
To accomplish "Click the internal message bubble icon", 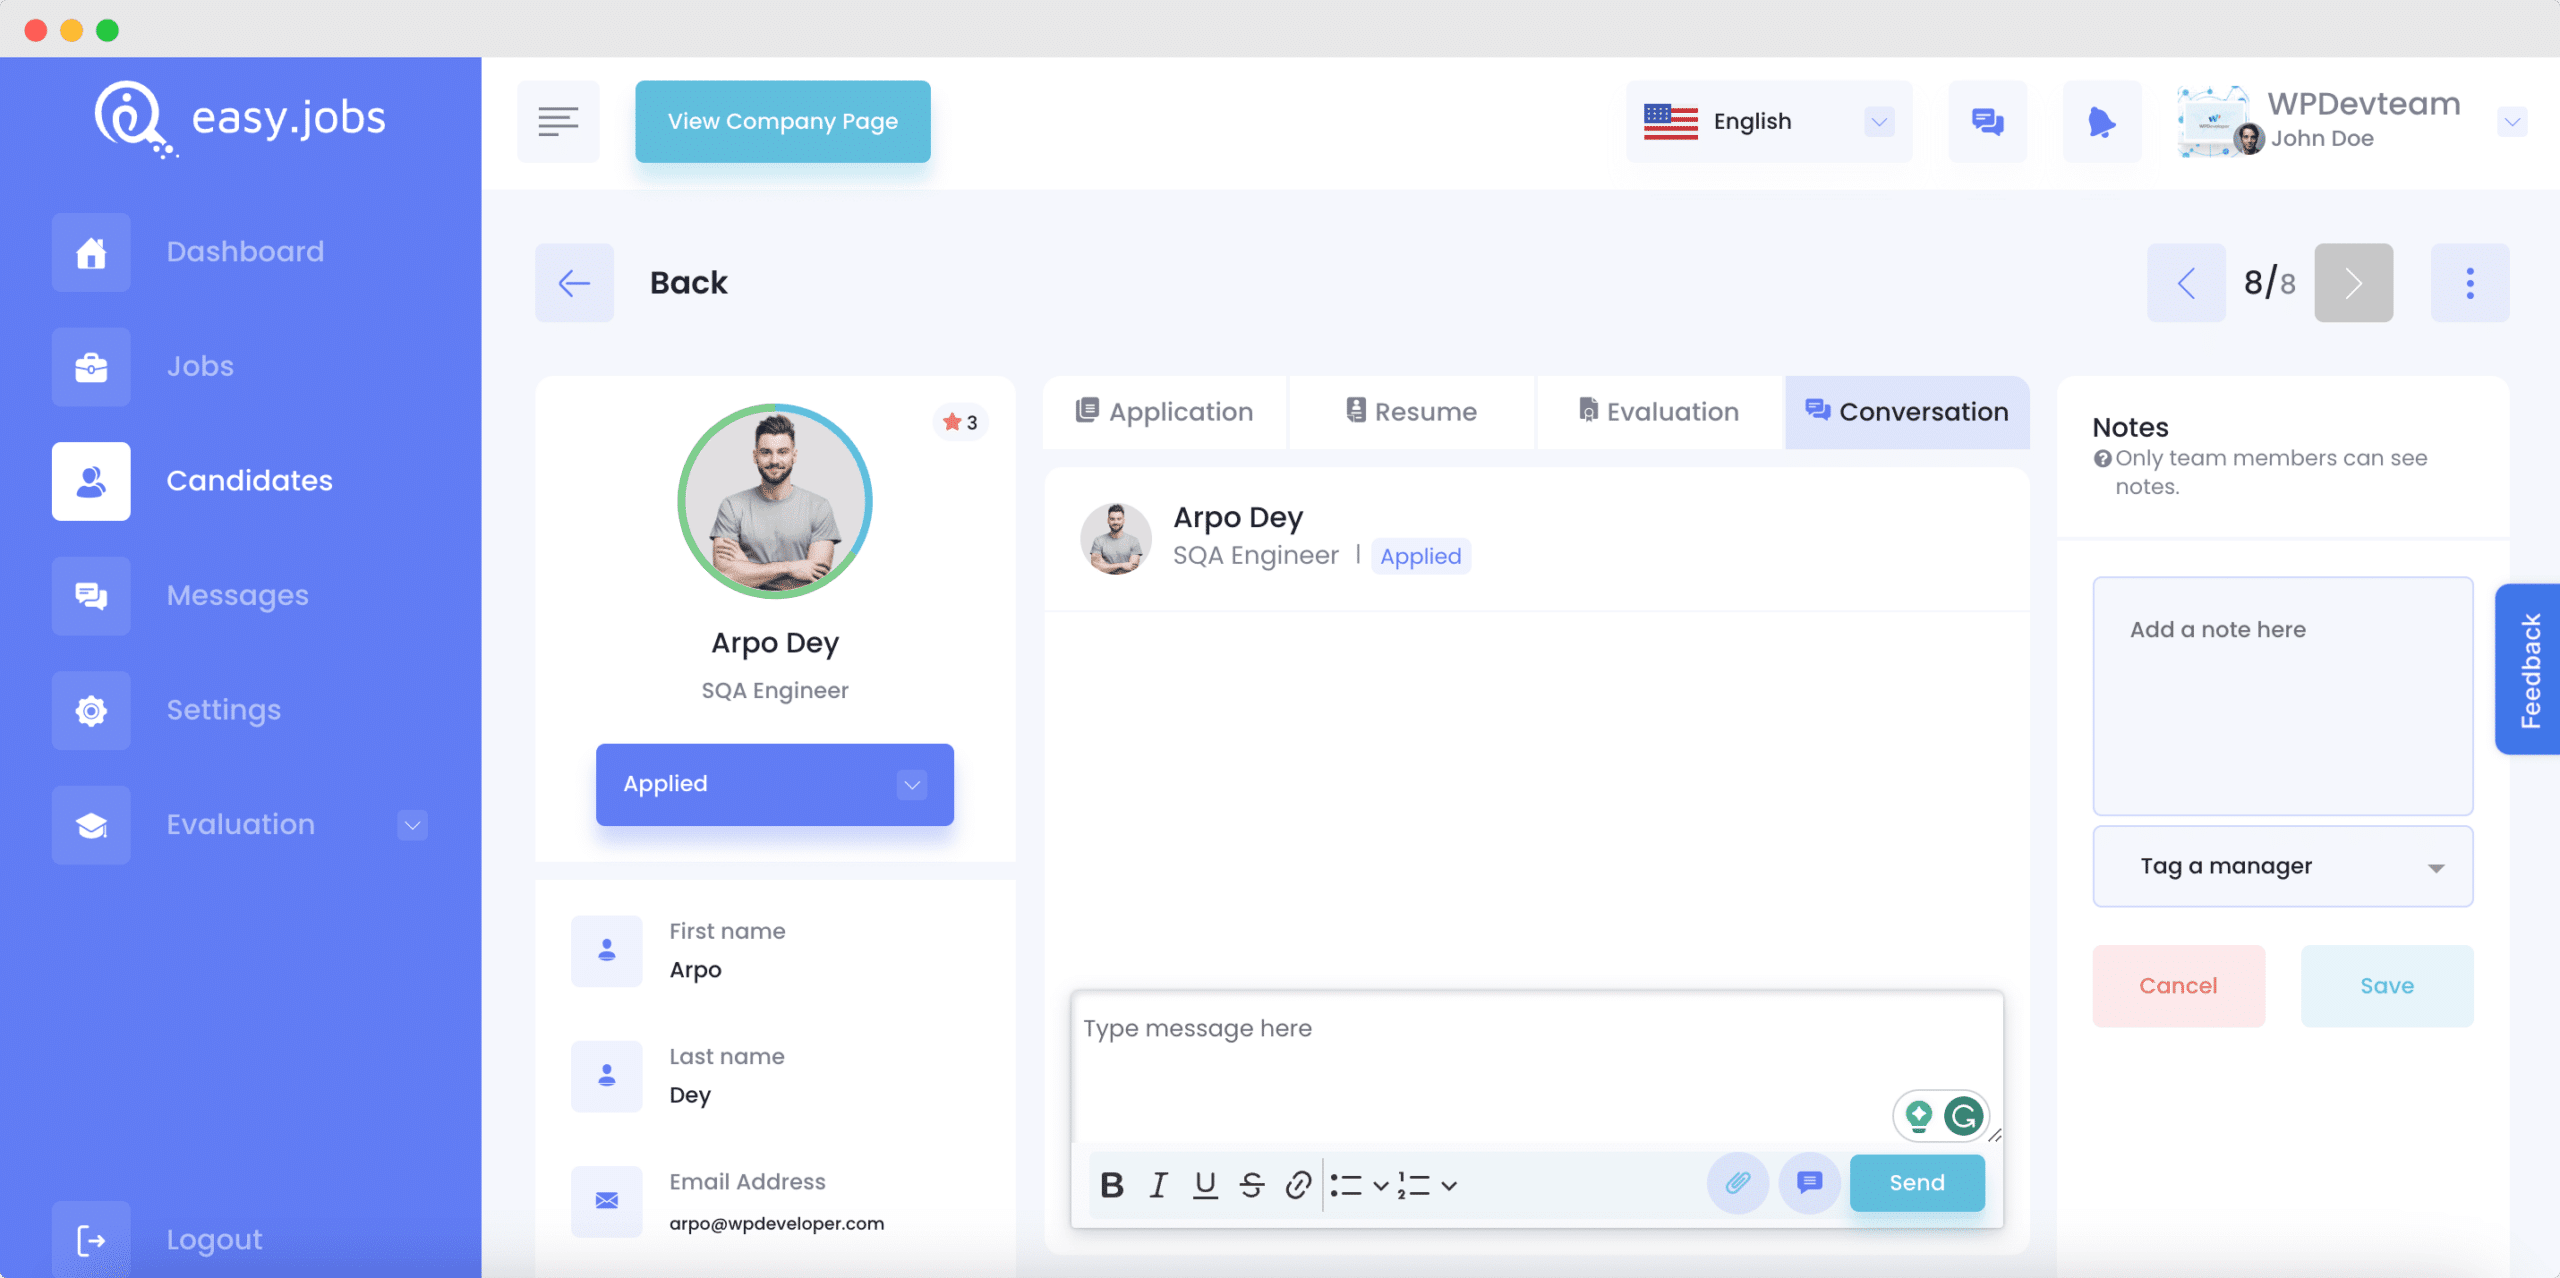I will point(1811,1183).
